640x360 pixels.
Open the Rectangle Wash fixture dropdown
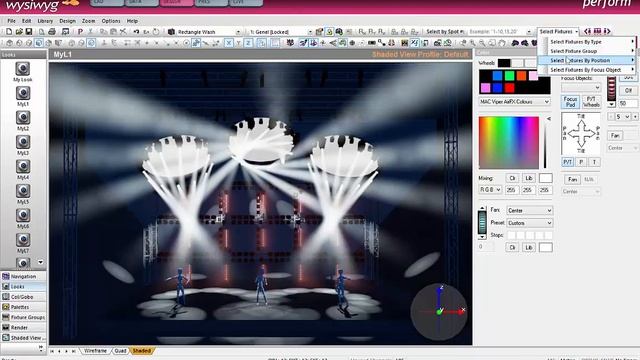[x=238, y=32]
